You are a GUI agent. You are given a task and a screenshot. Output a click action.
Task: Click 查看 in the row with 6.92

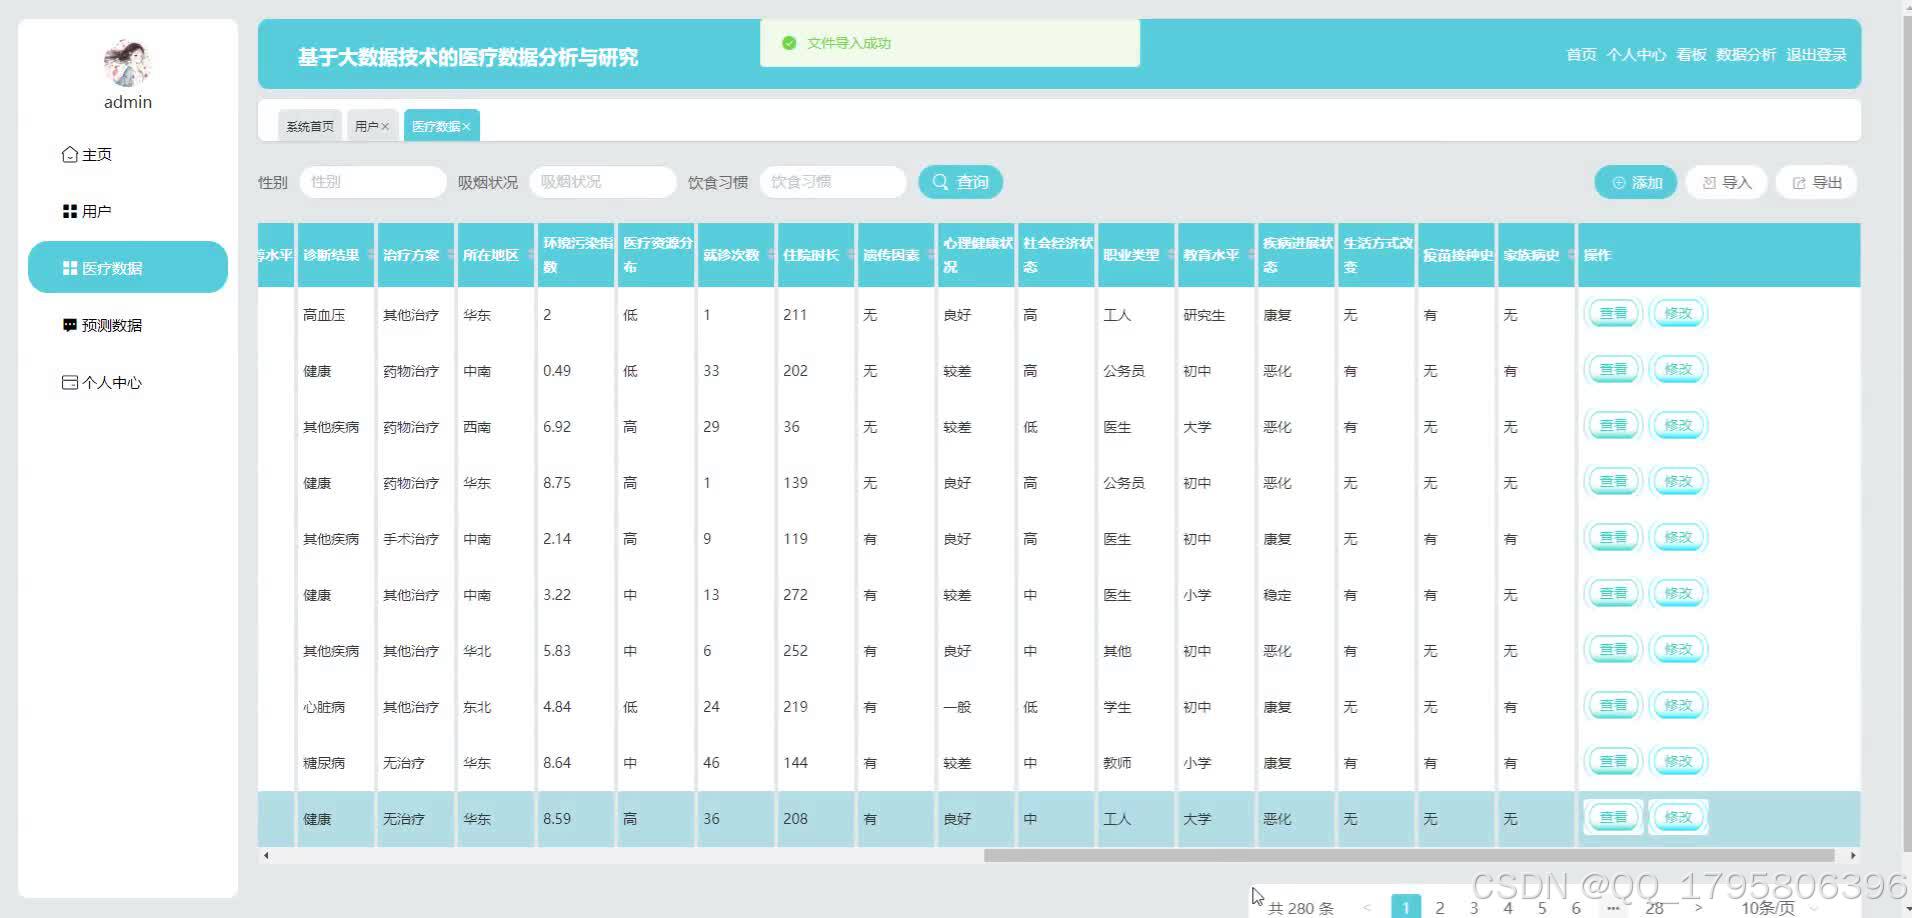coord(1614,425)
